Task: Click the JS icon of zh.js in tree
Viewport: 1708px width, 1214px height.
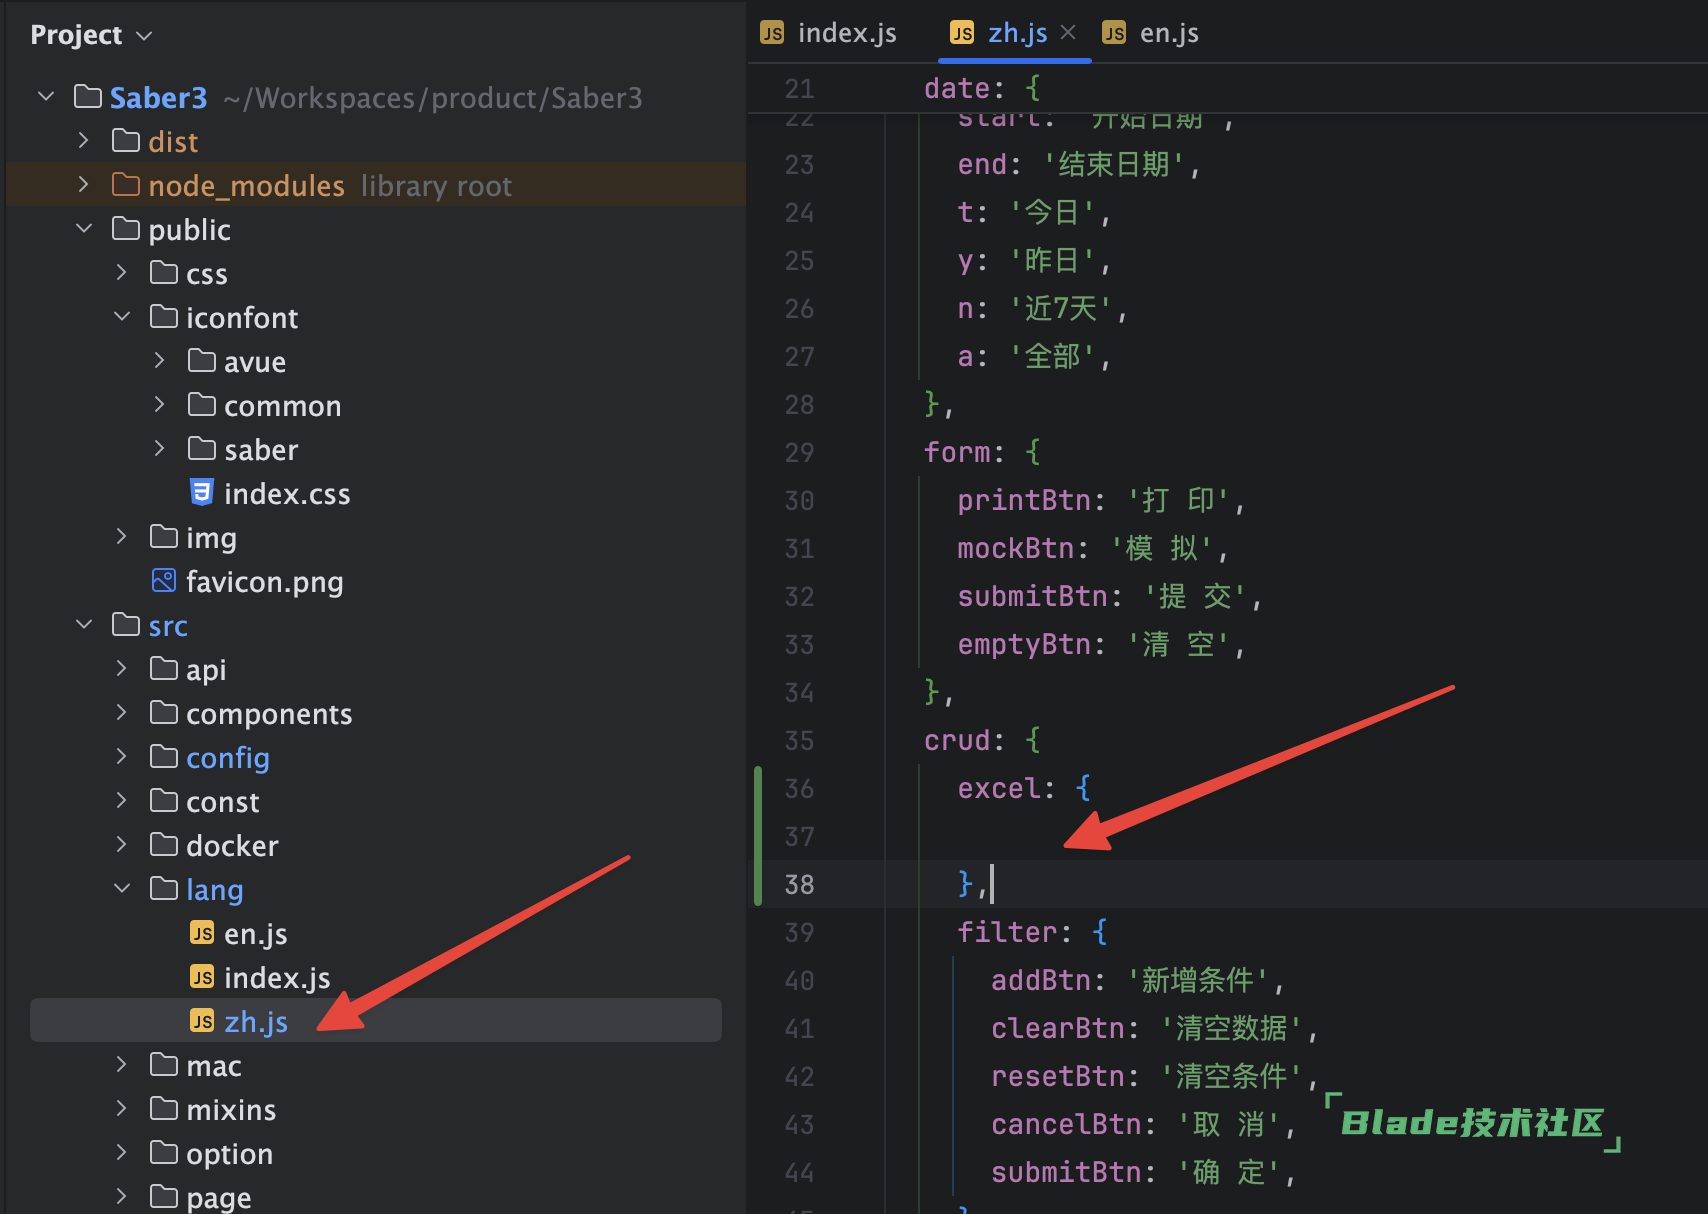Action: (x=202, y=1021)
